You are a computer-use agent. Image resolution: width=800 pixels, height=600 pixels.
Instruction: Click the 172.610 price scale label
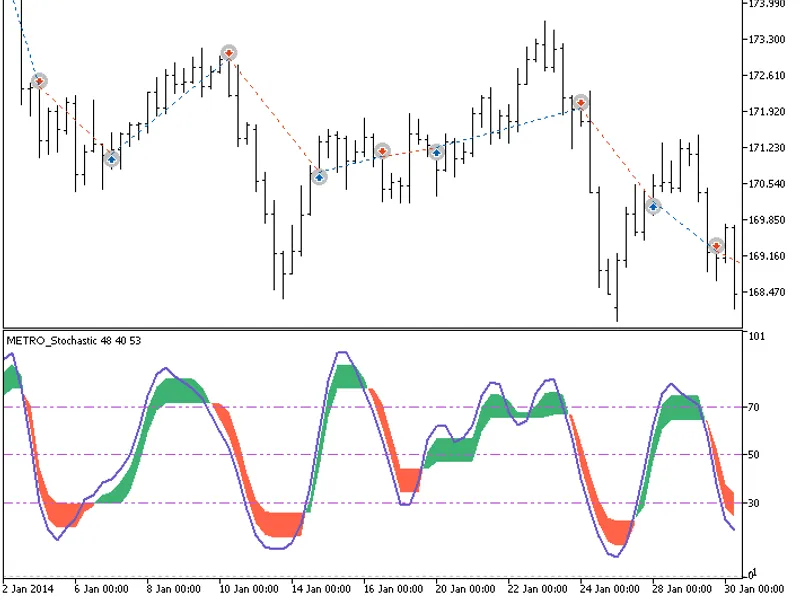pyautogui.click(x=766, y=76)
